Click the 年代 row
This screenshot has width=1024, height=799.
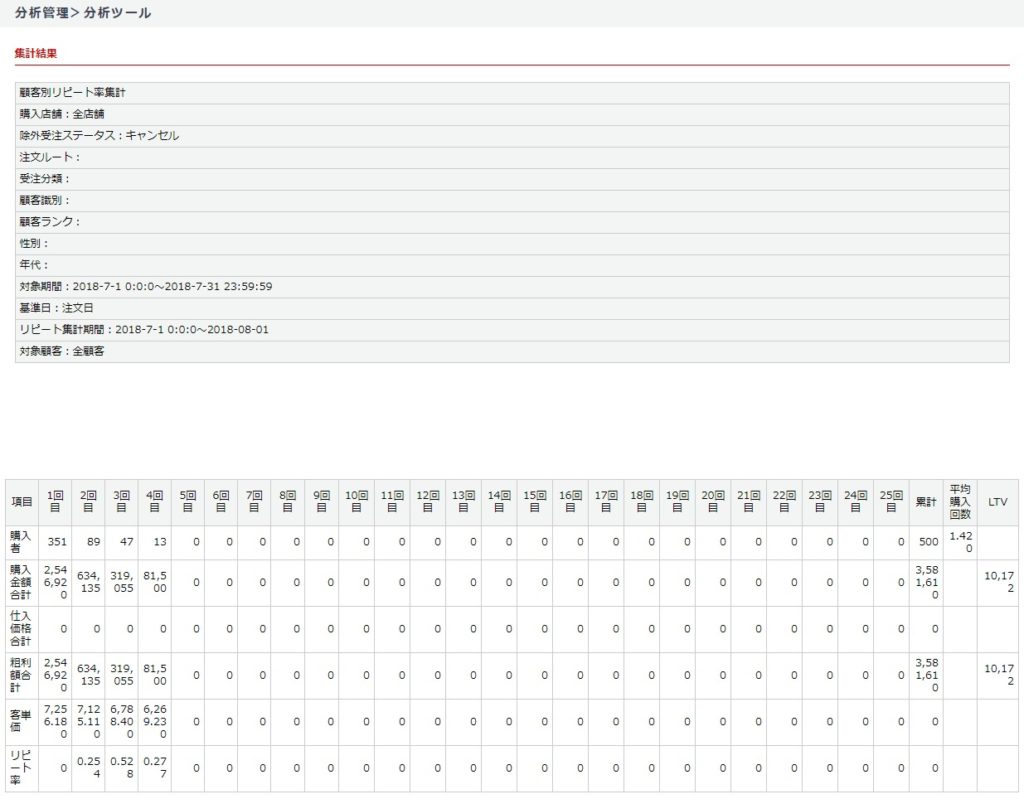[x=512, y=265]
